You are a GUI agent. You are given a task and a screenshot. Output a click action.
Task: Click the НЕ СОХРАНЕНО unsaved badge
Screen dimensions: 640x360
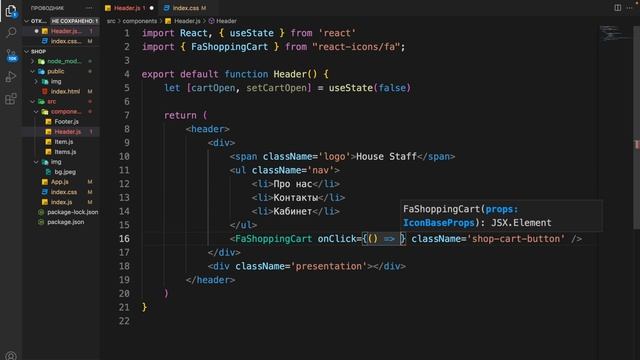[74, 21]
